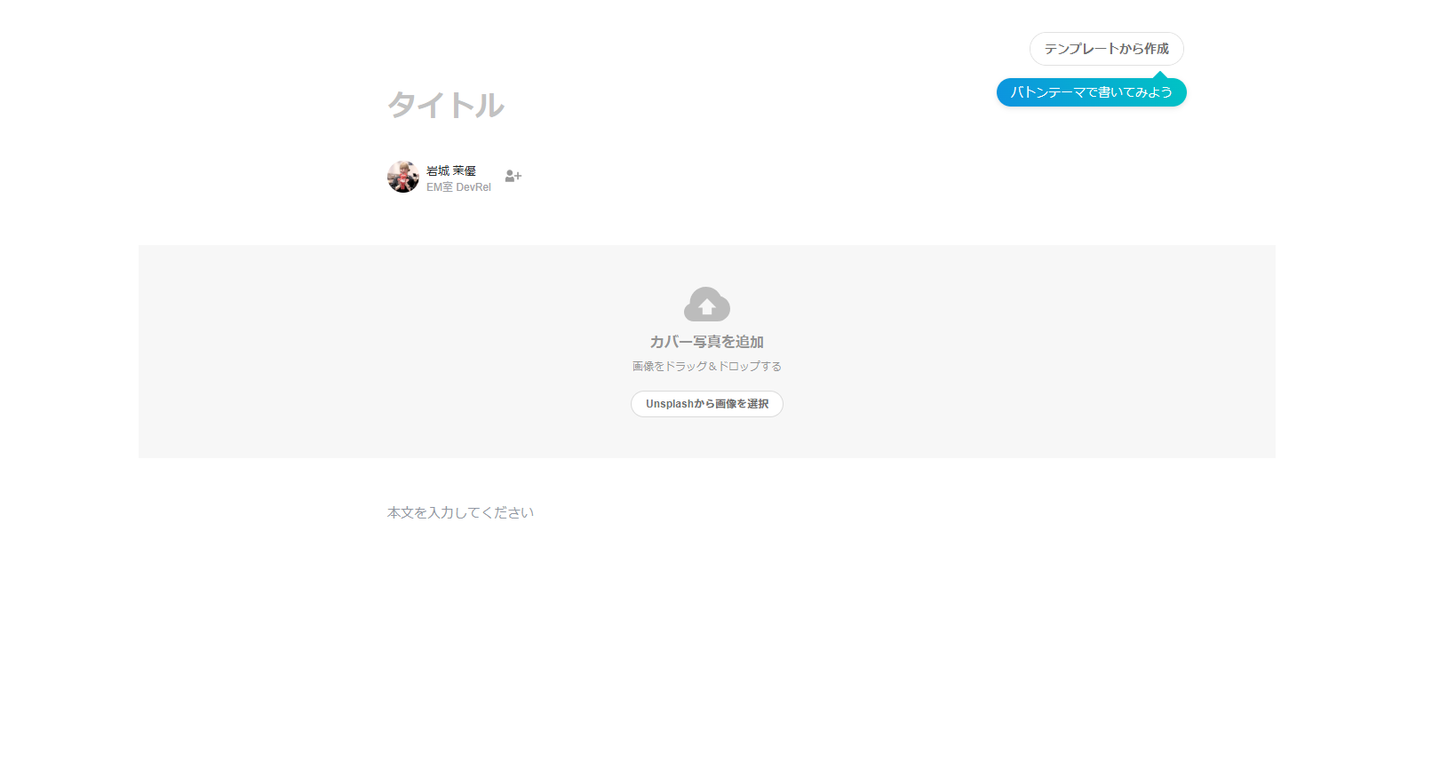Click the カバー写真を追加 label
Image resolution: width=1440 pixels, height=768 pixels.
707,342
